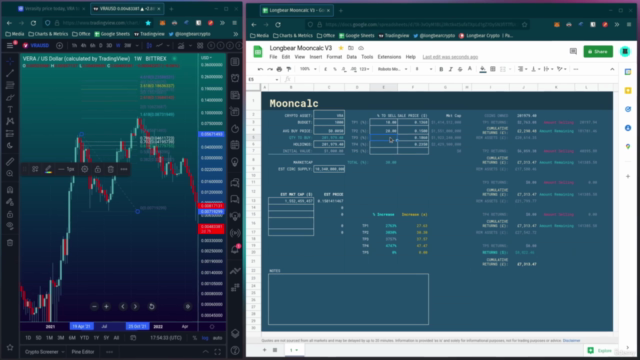Delete the selected drawing with trash icon
Image resolution: width=640 pixels, height=360 pixels.
[x=111, y=169]
